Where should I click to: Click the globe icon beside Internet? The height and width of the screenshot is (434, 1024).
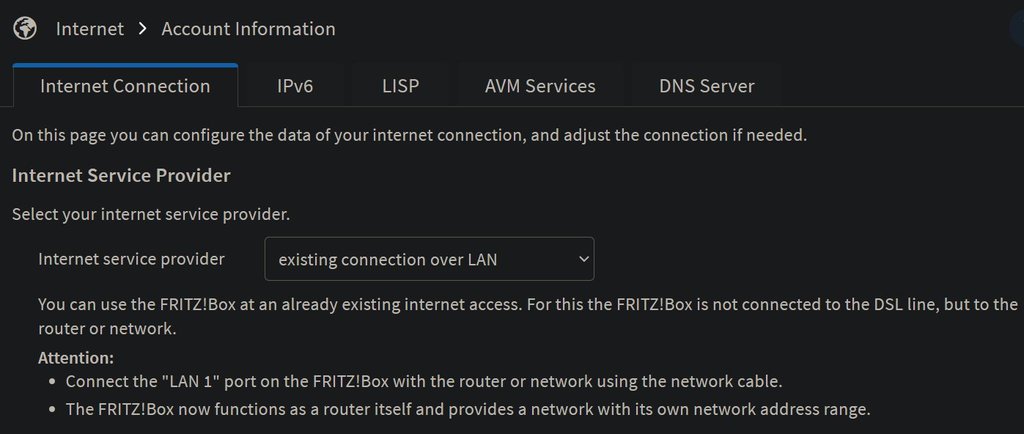pos(25,29)
